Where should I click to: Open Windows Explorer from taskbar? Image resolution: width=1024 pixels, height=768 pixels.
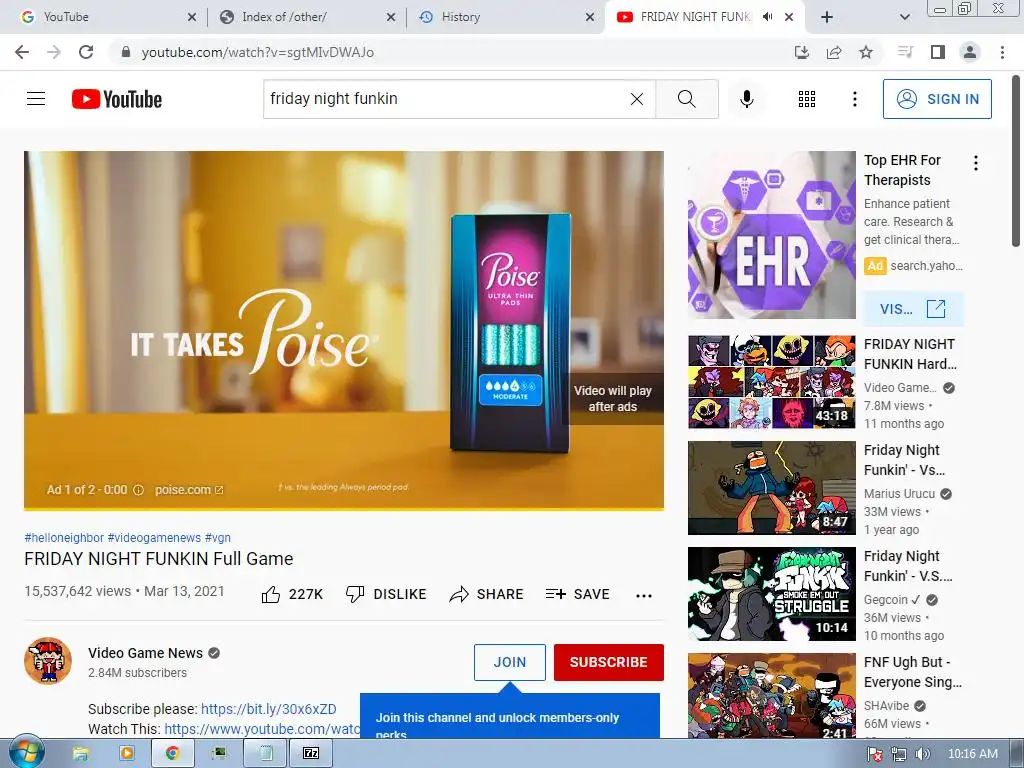click(80, 754)
